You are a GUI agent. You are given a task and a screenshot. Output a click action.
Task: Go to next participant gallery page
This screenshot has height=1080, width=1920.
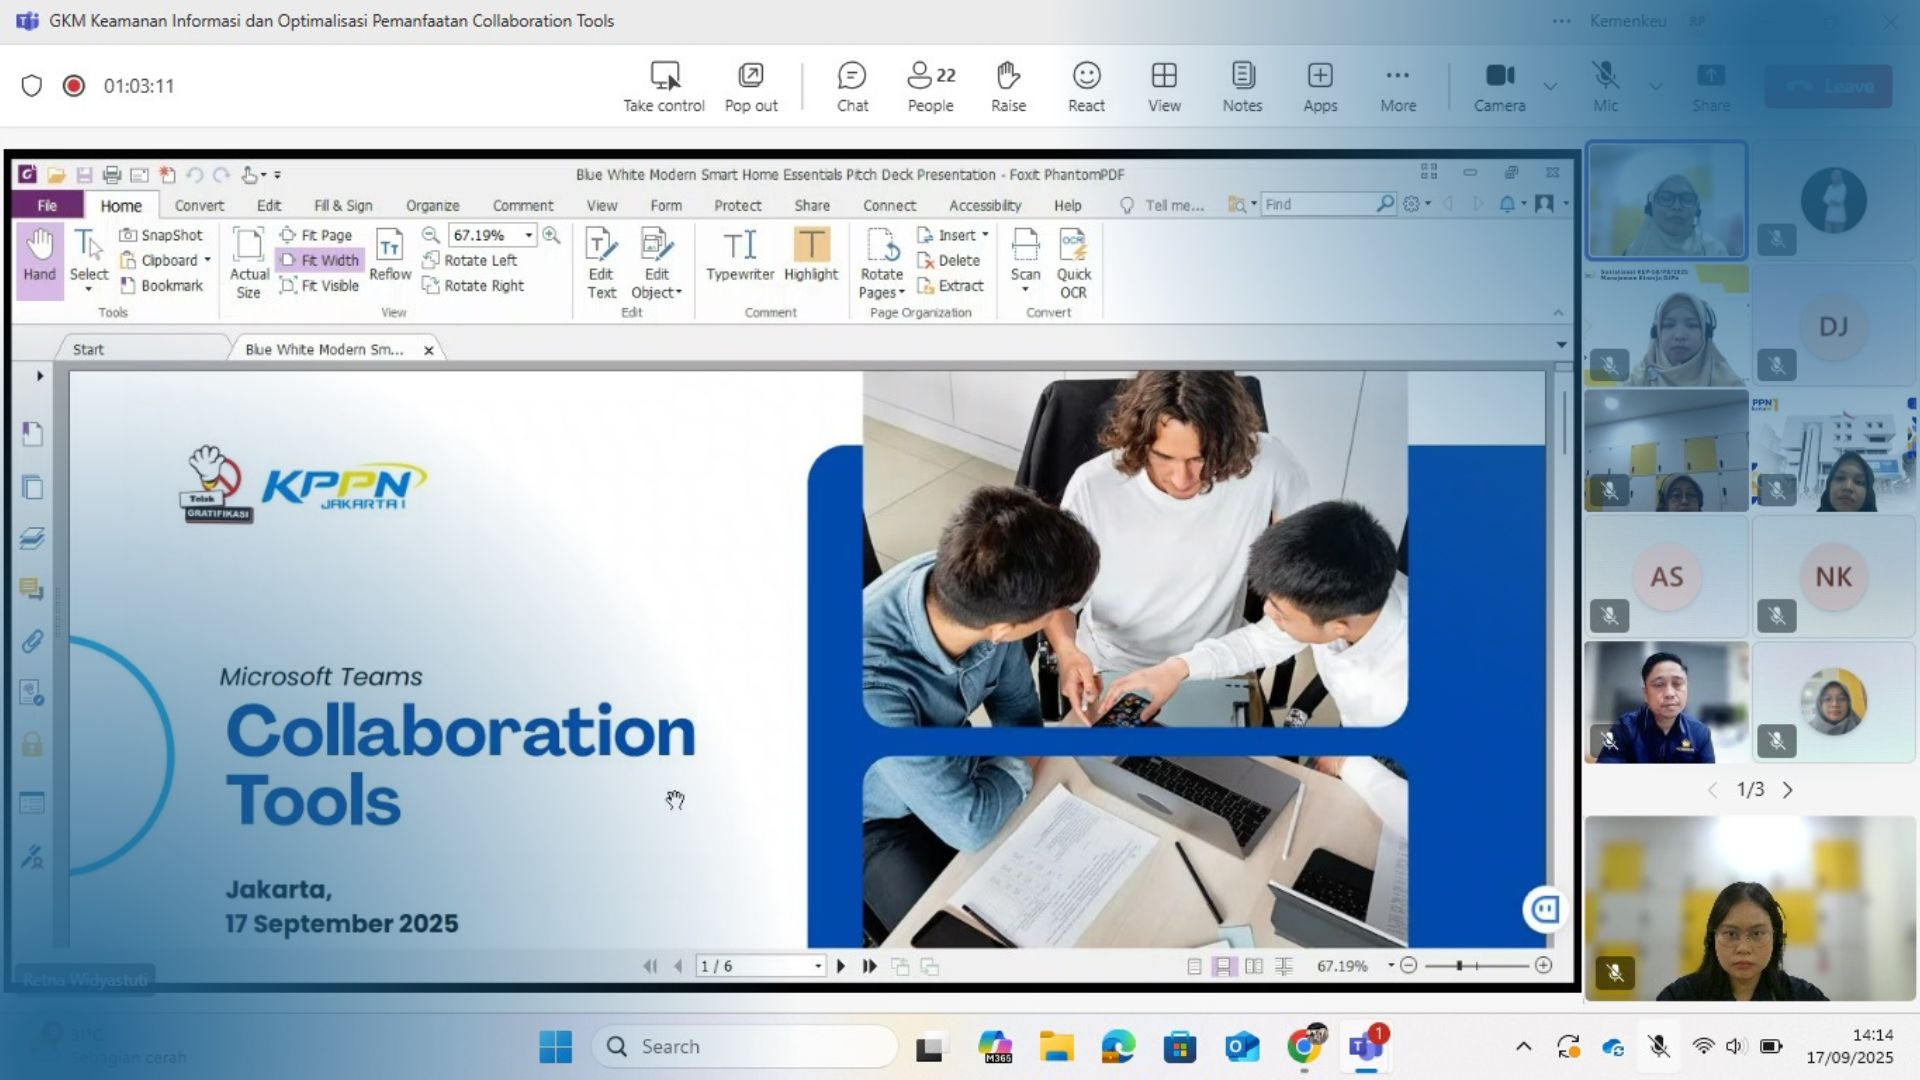click(x=1788, y=790)
